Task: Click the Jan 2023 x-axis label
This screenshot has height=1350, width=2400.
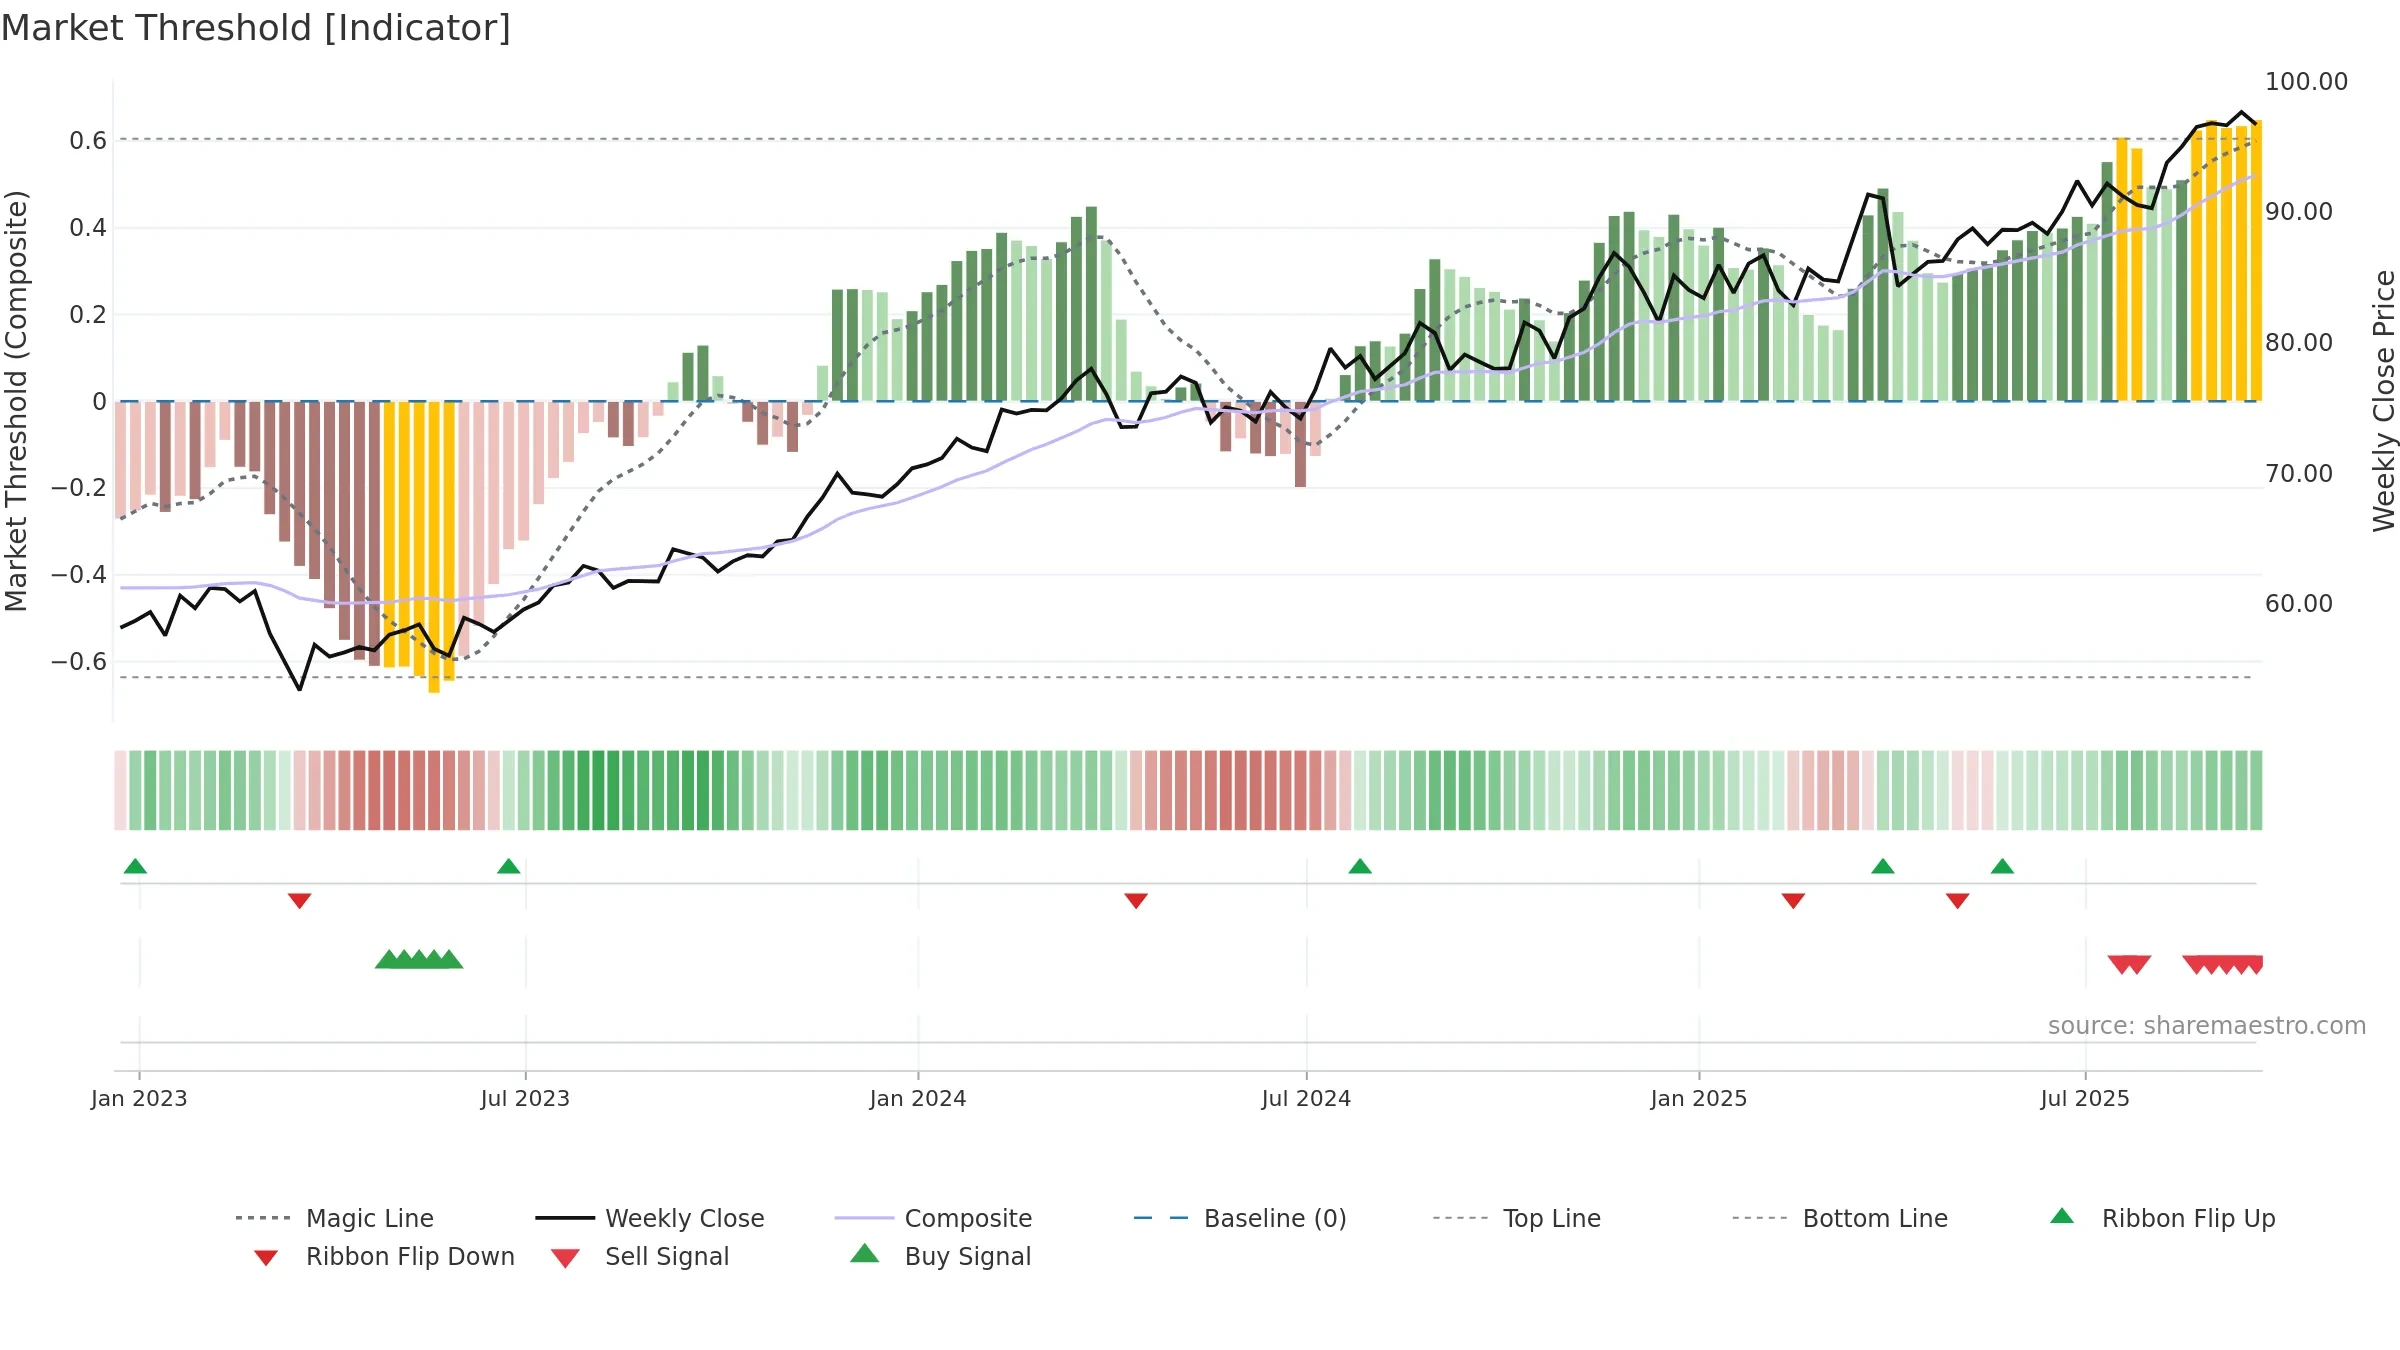Action: 139,1098
